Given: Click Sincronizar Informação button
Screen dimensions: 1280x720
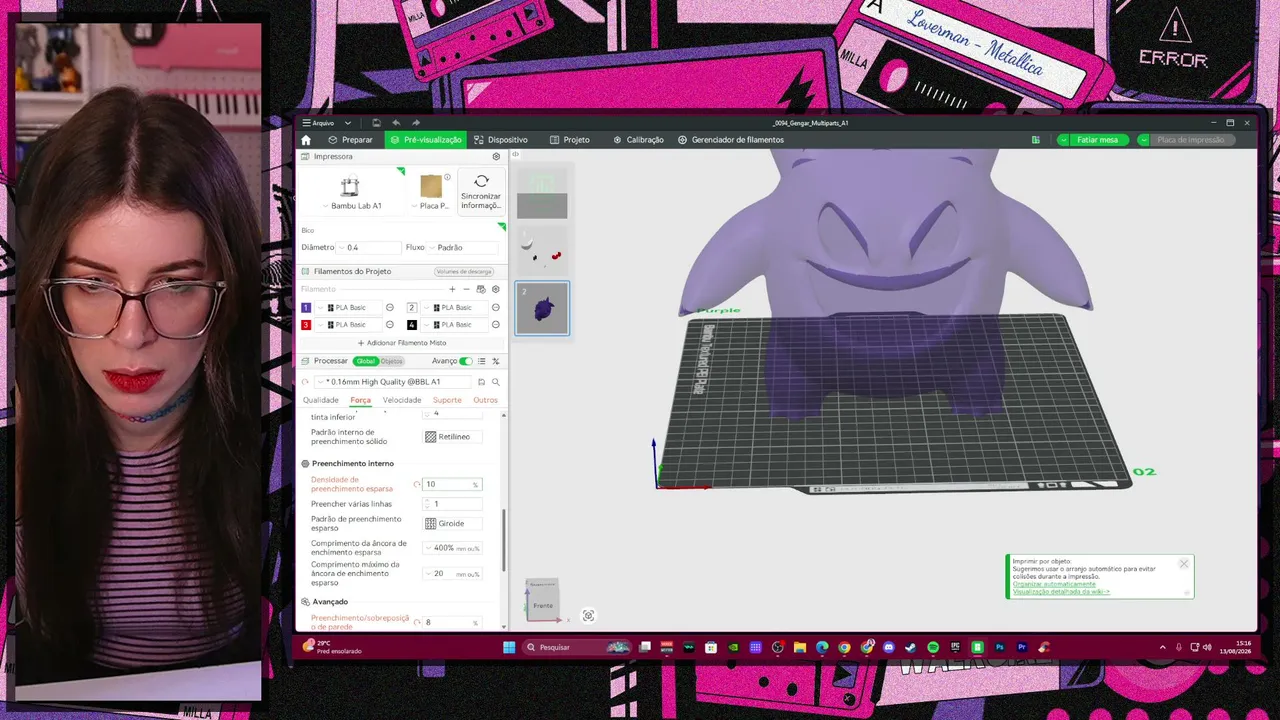Looking at the screenshot, I should [481, 191].
